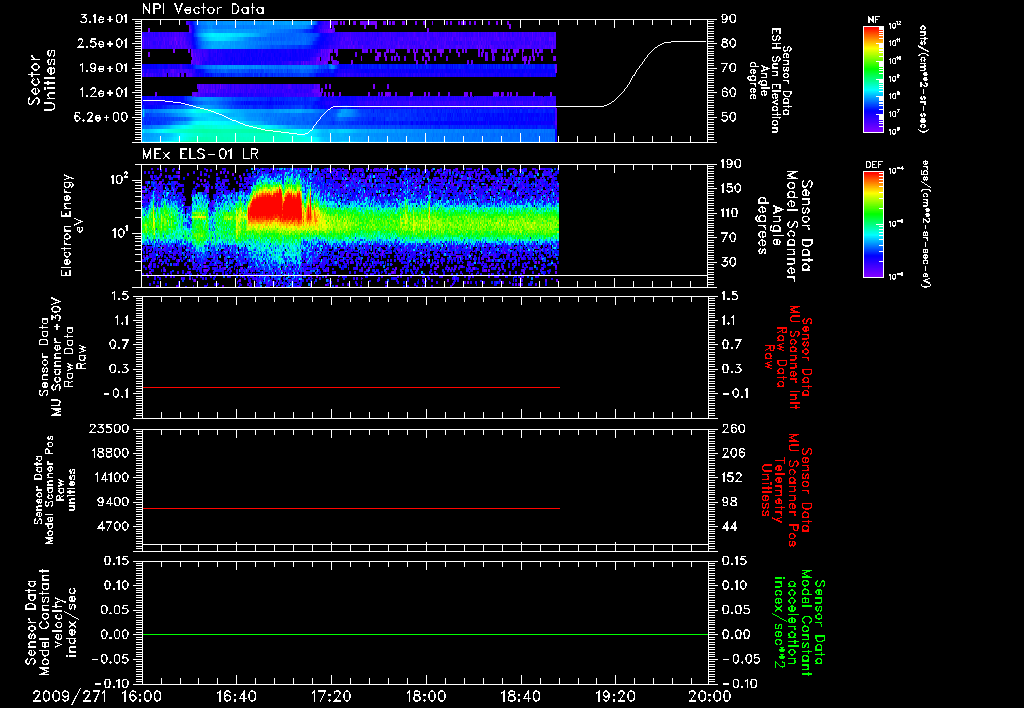Click the 80 degree sun elevation tick
This screenshot has height=708, width=1024.
(729, 43)
